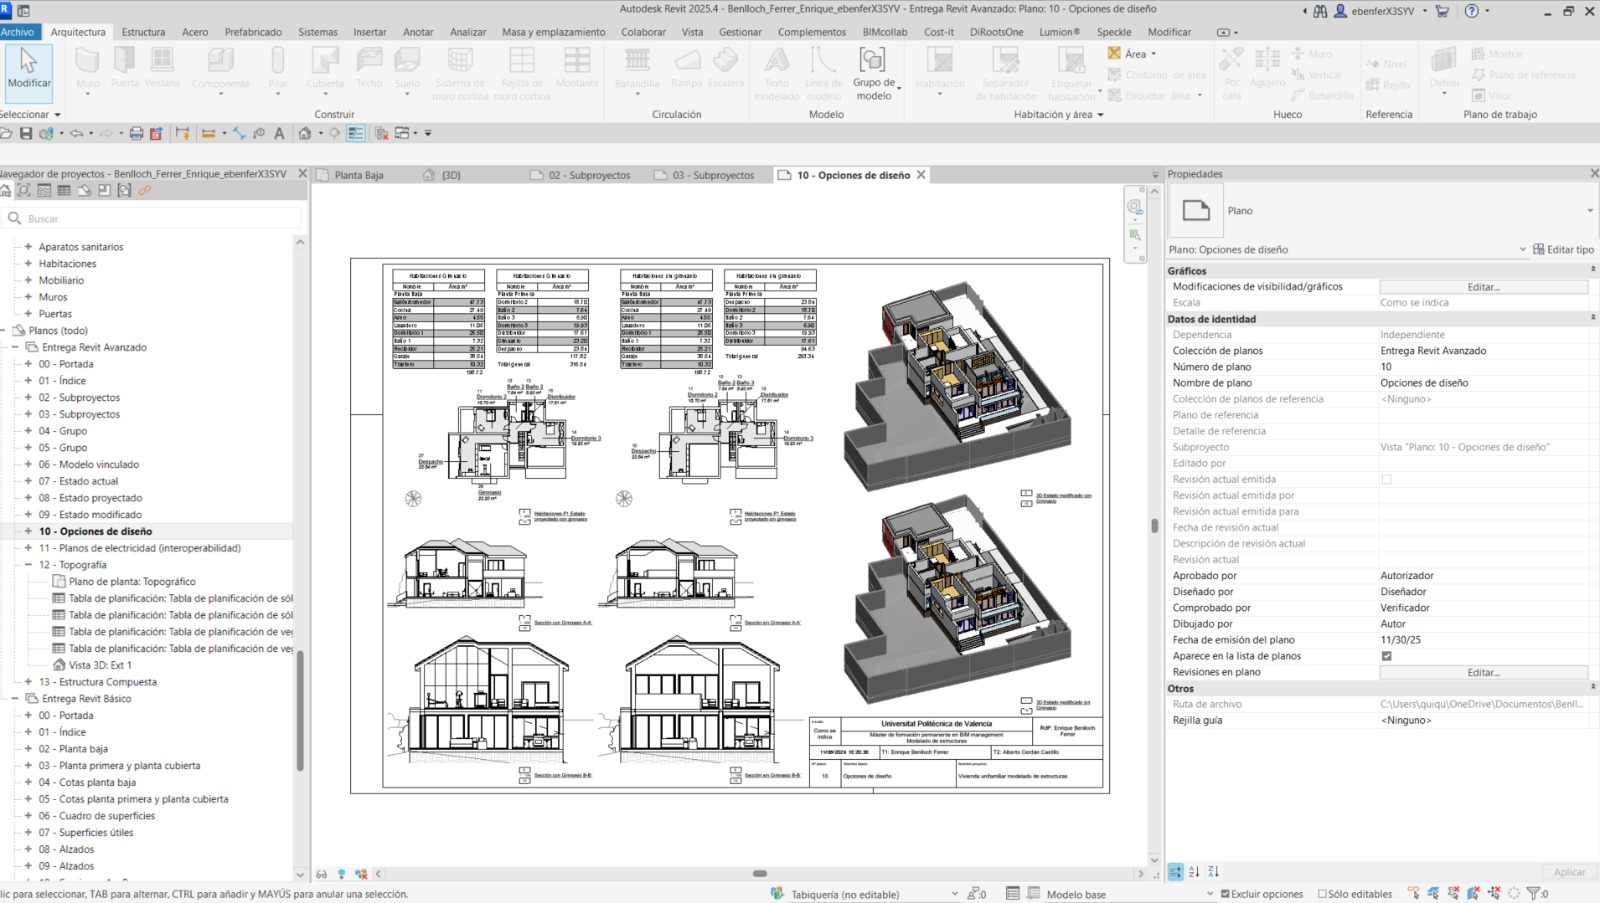The height and width of the screenshot is (903, 1600).
Task: Open the Seleccionar dropdown under Modificar
Action: (x=31, y=114)
